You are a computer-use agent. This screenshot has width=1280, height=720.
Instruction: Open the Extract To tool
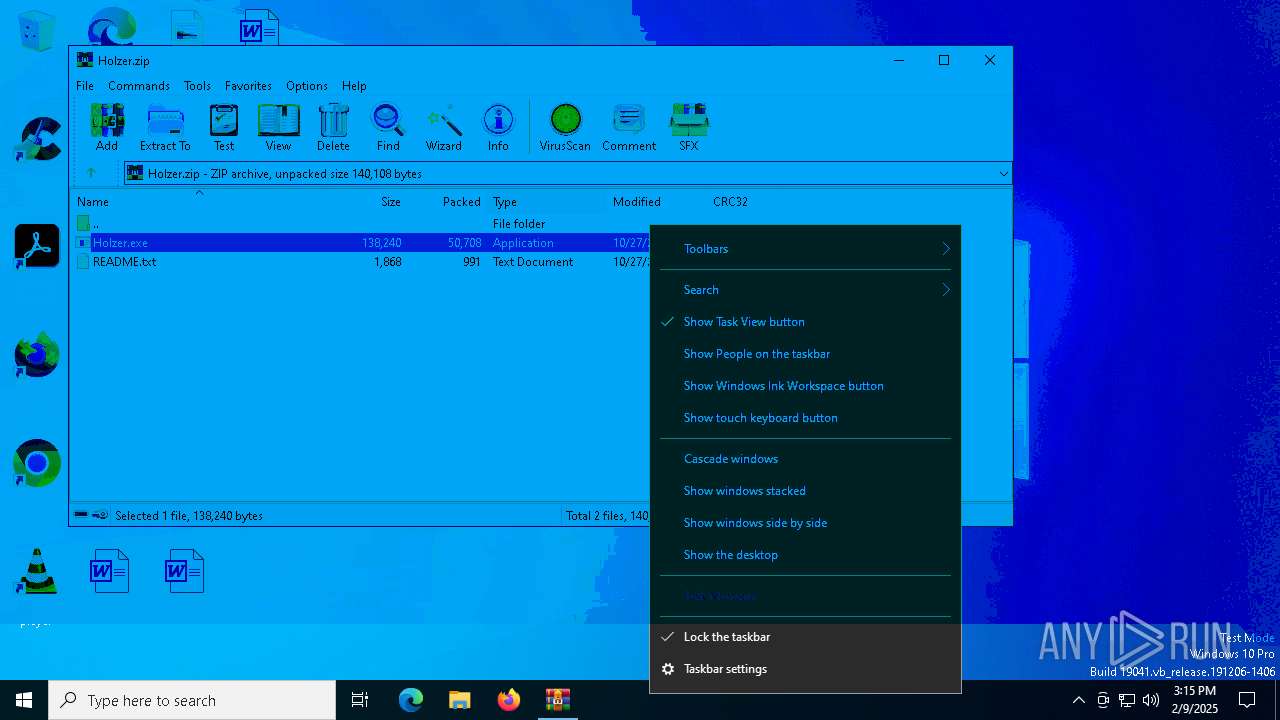point(165,127)
